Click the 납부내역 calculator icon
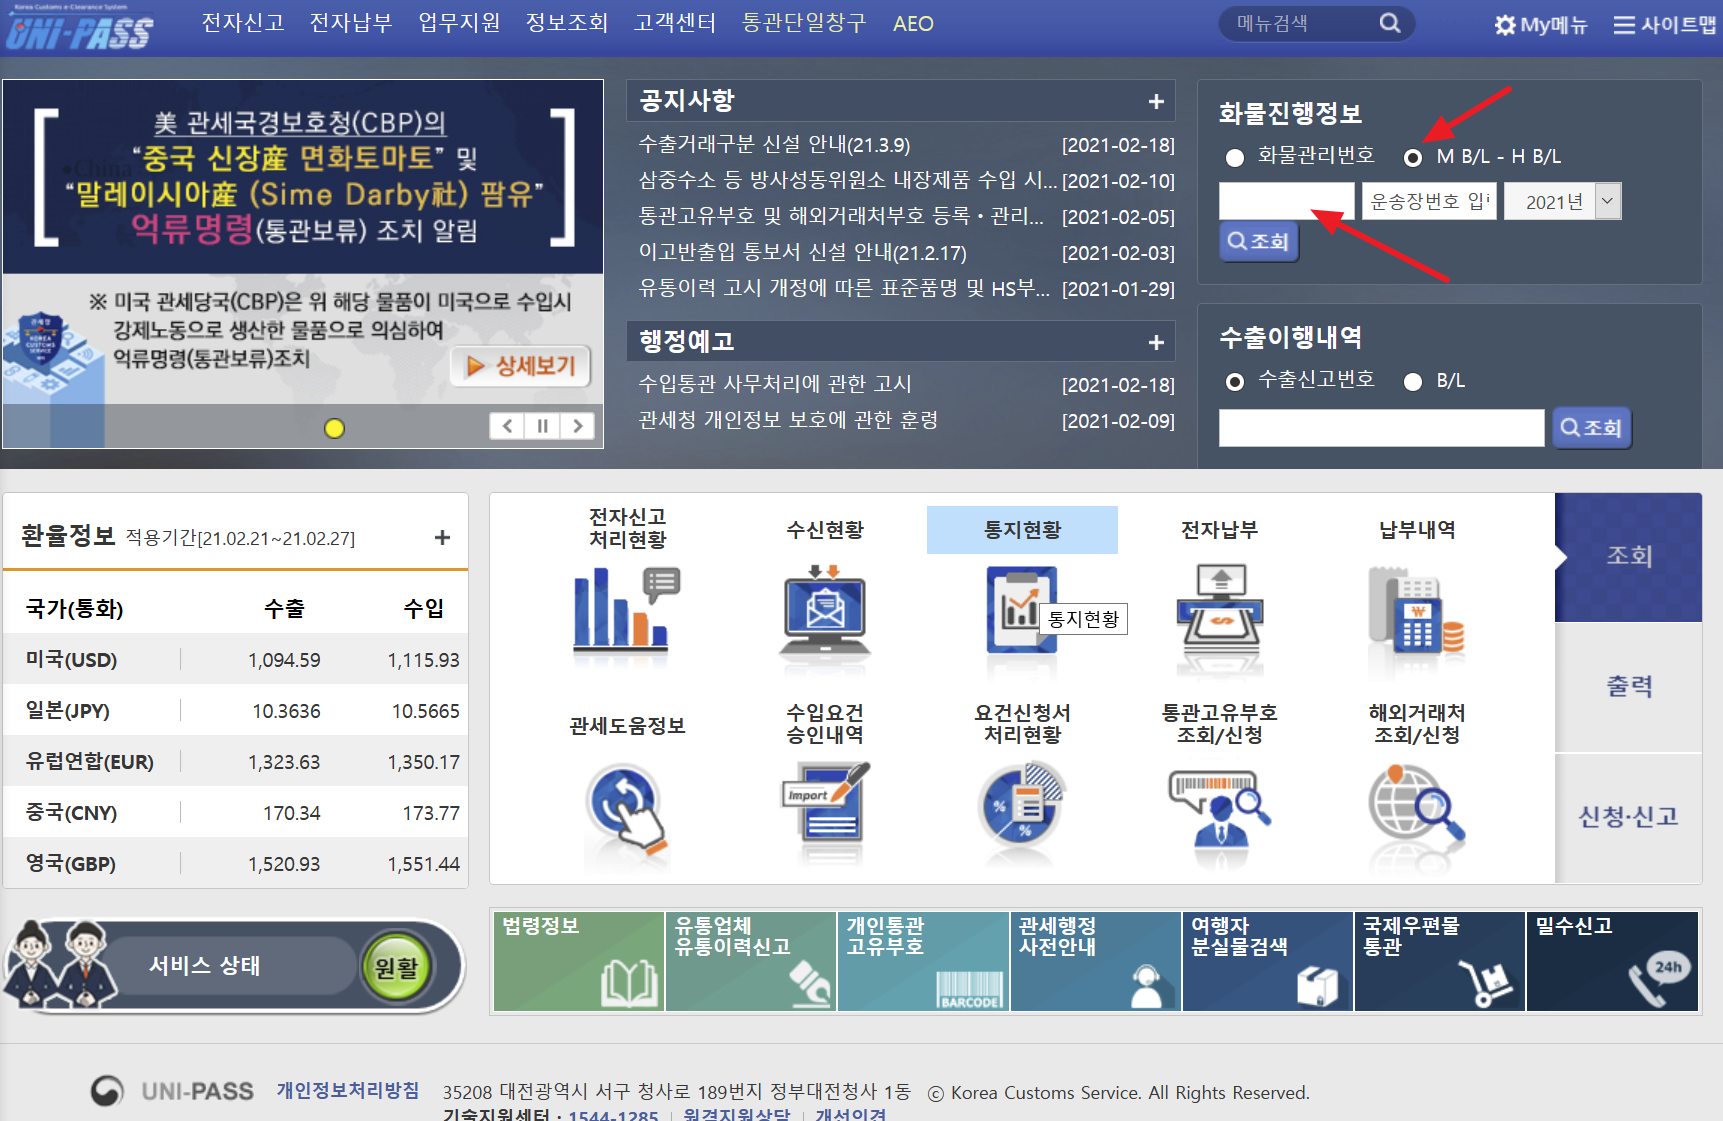The width and height of the screenshot is (1723, 1121). coord(1416,610)
